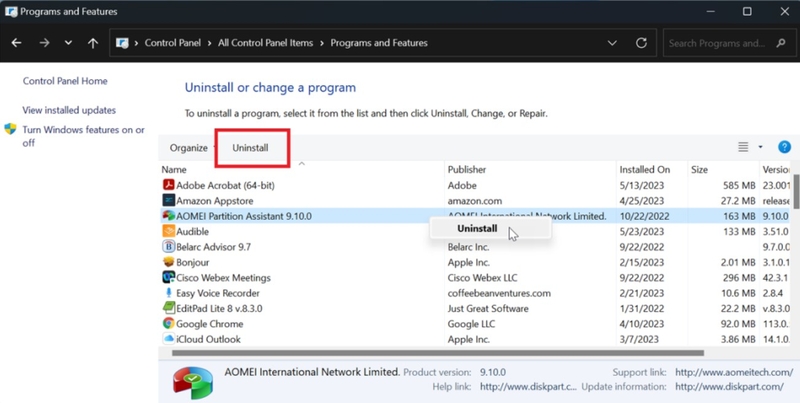The image size is (800, 403).
Task: Sort by the Name column header
Action: 174,169
